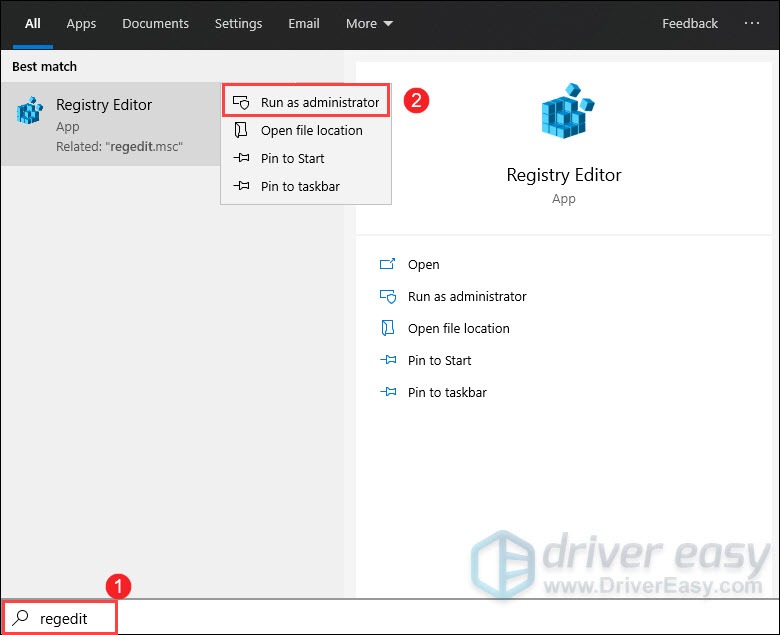Screen dimensions: 780x635
Task: Click the large Registry Editor icon in preview pane
Action: pyautogui.click(x=568, y=111)
